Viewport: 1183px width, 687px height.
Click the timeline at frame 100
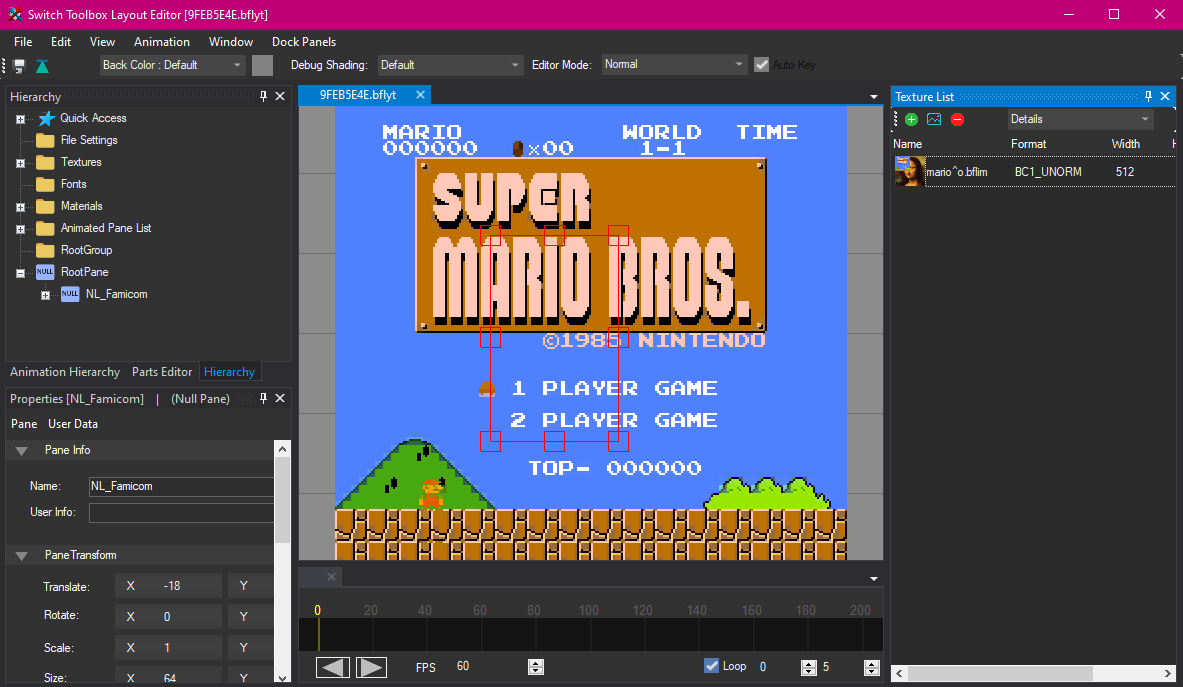click(588, 610)
